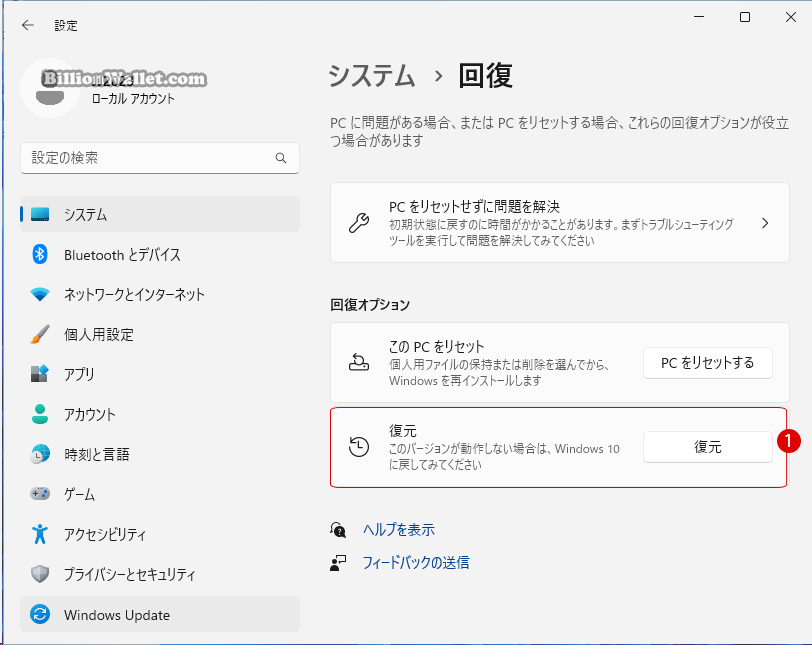
Task: Open アクセシビリティ settings
Action: [x=160, y=534]
